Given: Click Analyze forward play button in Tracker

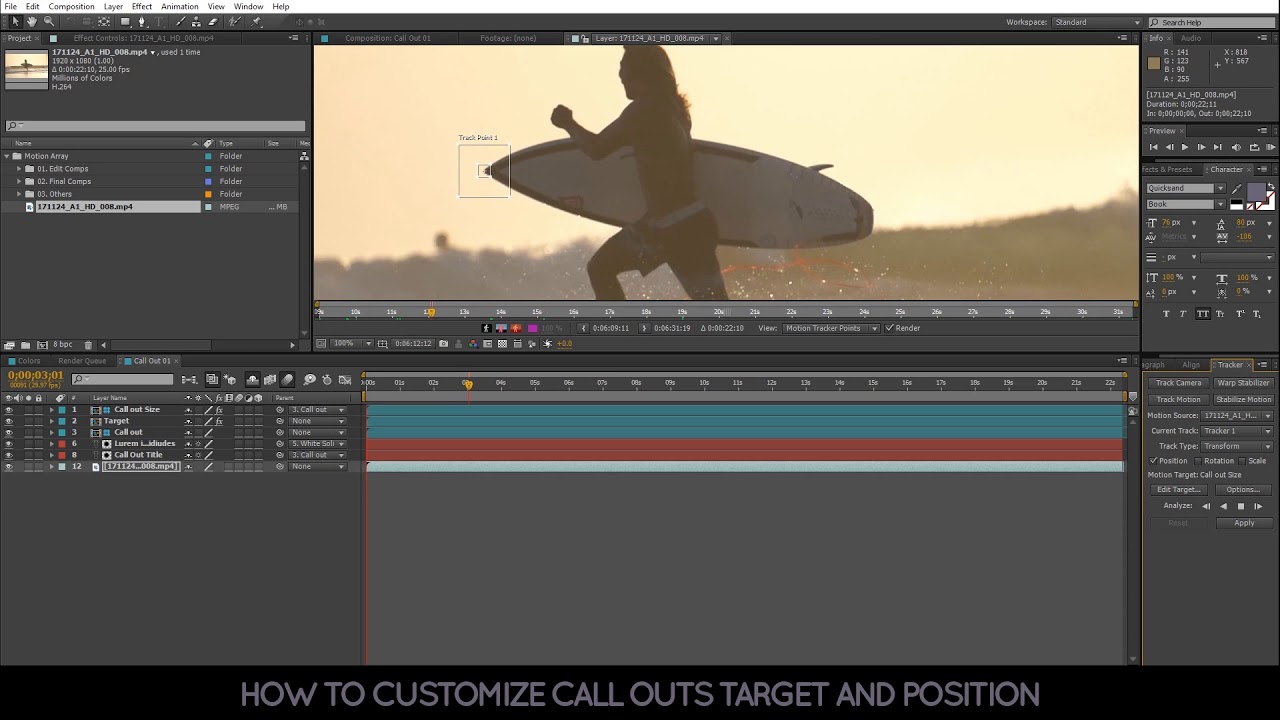Looking at the screenshot, I should 1258,506.
